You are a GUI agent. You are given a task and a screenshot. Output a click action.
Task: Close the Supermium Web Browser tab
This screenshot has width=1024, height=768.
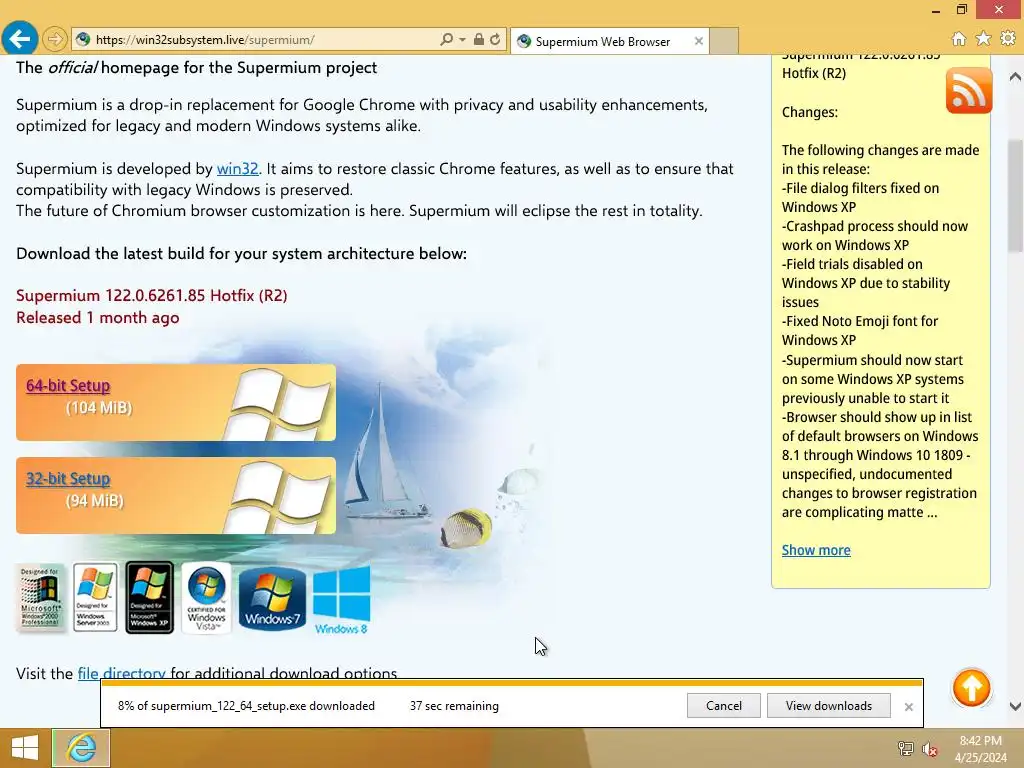click(x=699, y=41)
